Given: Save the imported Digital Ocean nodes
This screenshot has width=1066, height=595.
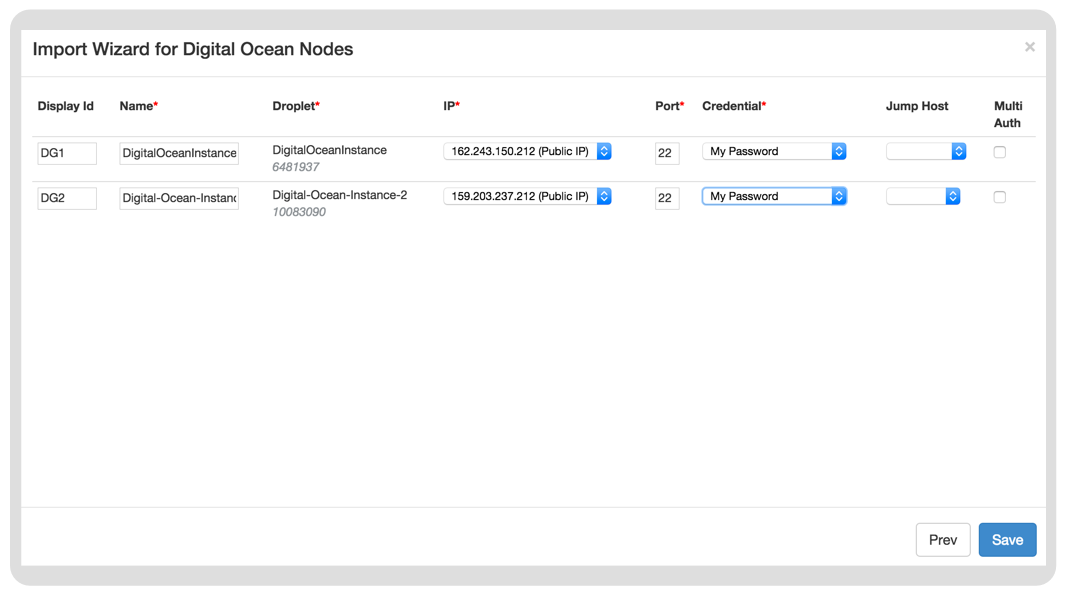Looking at the screenshot, I should (x=1008, y=540).
